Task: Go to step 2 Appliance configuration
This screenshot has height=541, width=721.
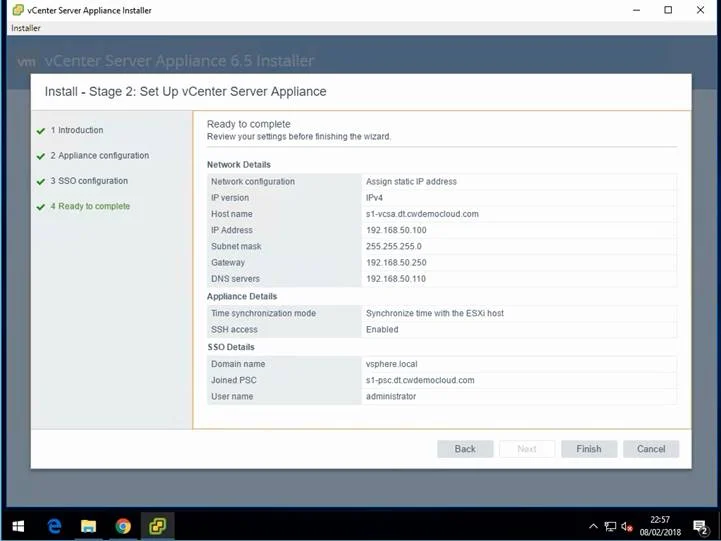Action: [x=100, y=155]
